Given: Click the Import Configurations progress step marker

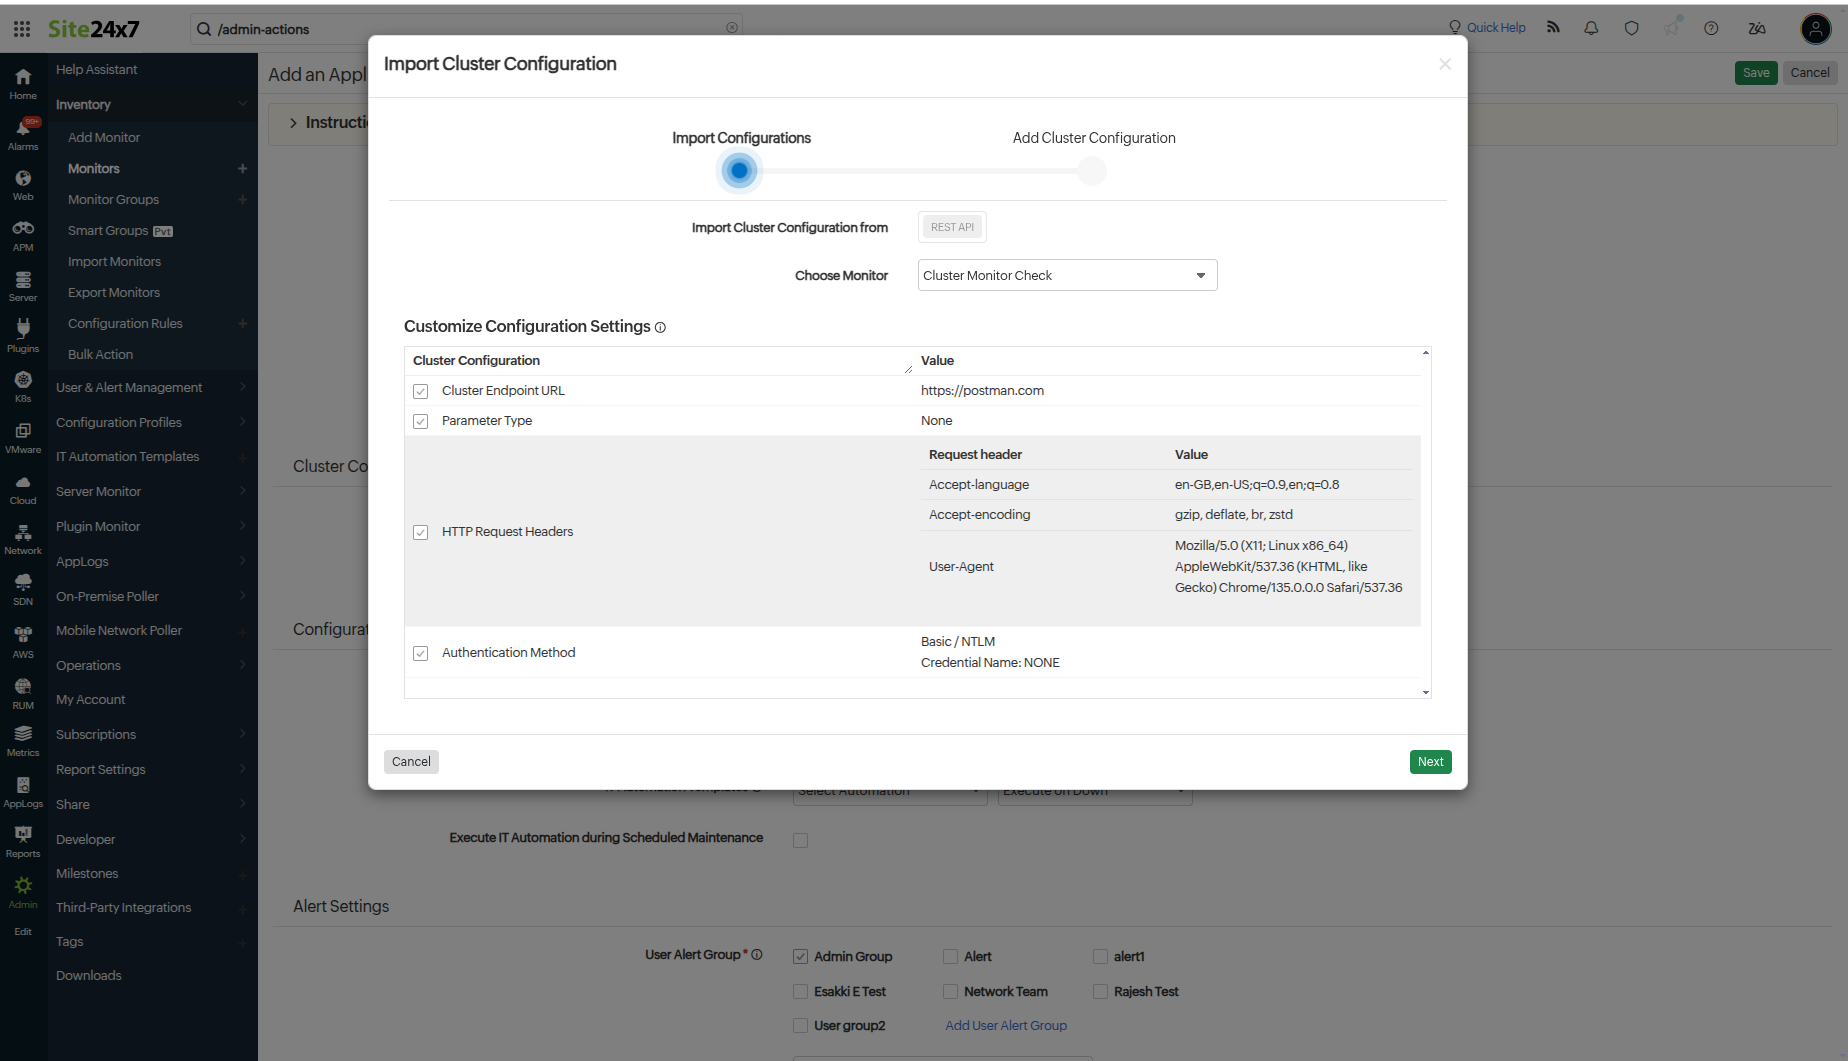Looking at the screenshot, I should pos(739,171).
